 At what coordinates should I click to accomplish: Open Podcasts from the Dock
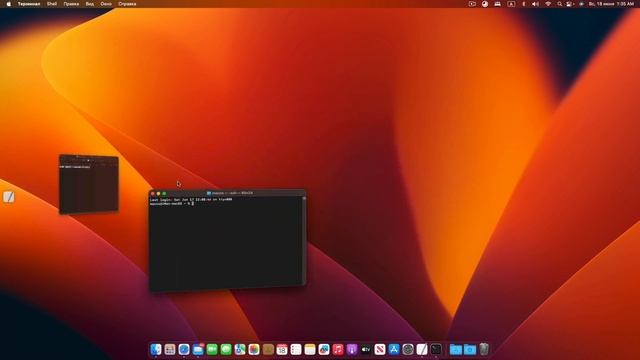pos(352,349)
